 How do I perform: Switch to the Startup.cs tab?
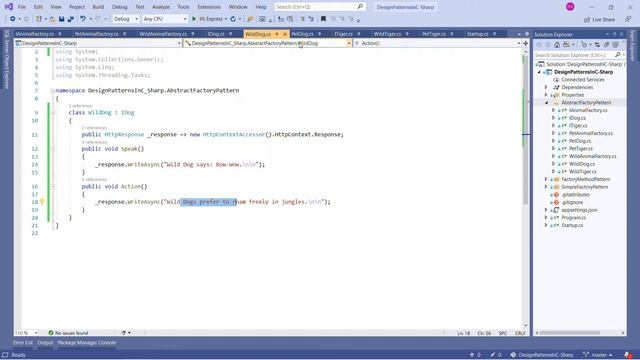click(477, 34)
